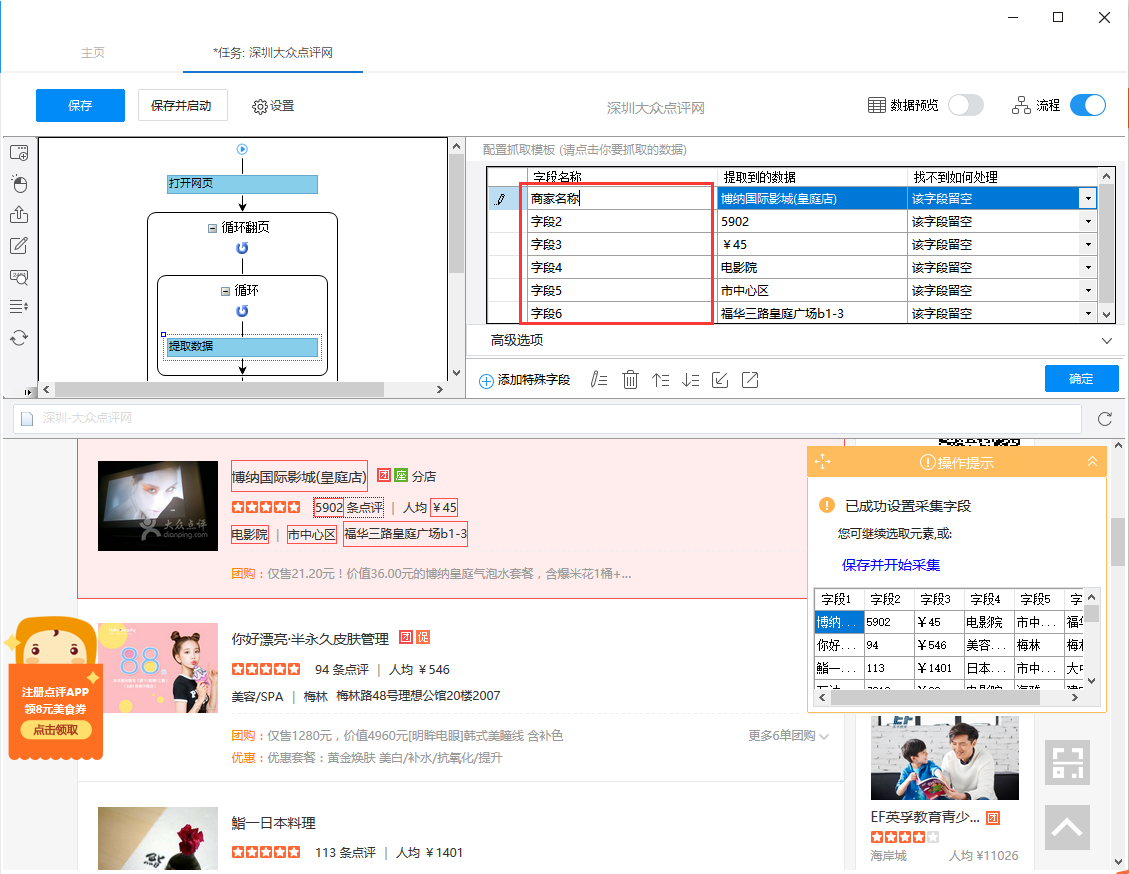This screenshot has height=874, width=1129.
Task: Click the captcha recognition sidebar icon
Action: coord(19,277)
